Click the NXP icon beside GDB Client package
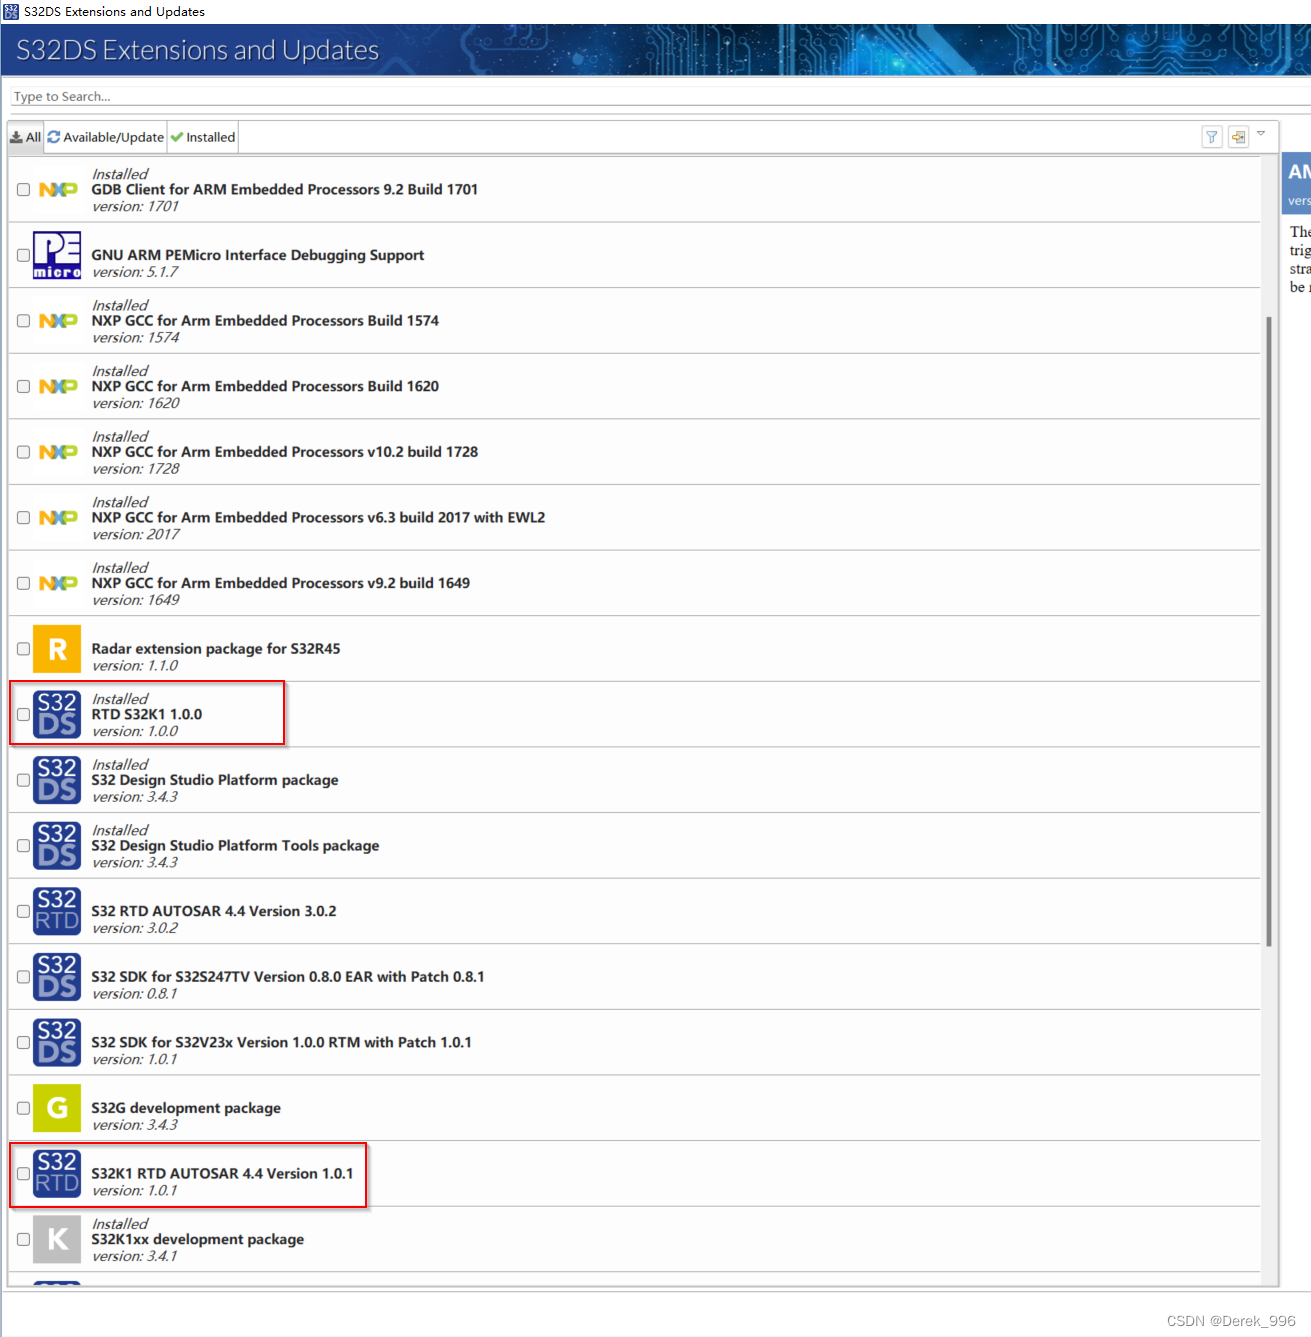Image resolution: width=1311 pixels, height=1337 pixels. click(57, 189)
